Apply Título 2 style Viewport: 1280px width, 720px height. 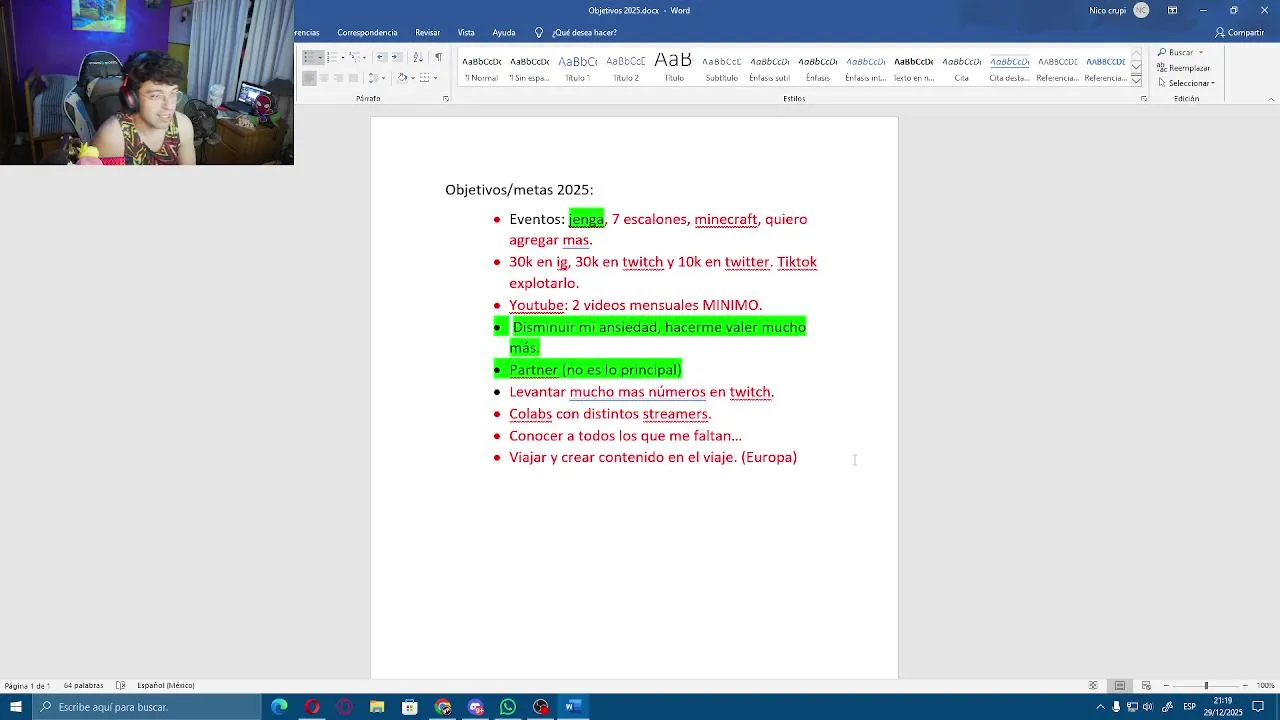click(625, 68)
